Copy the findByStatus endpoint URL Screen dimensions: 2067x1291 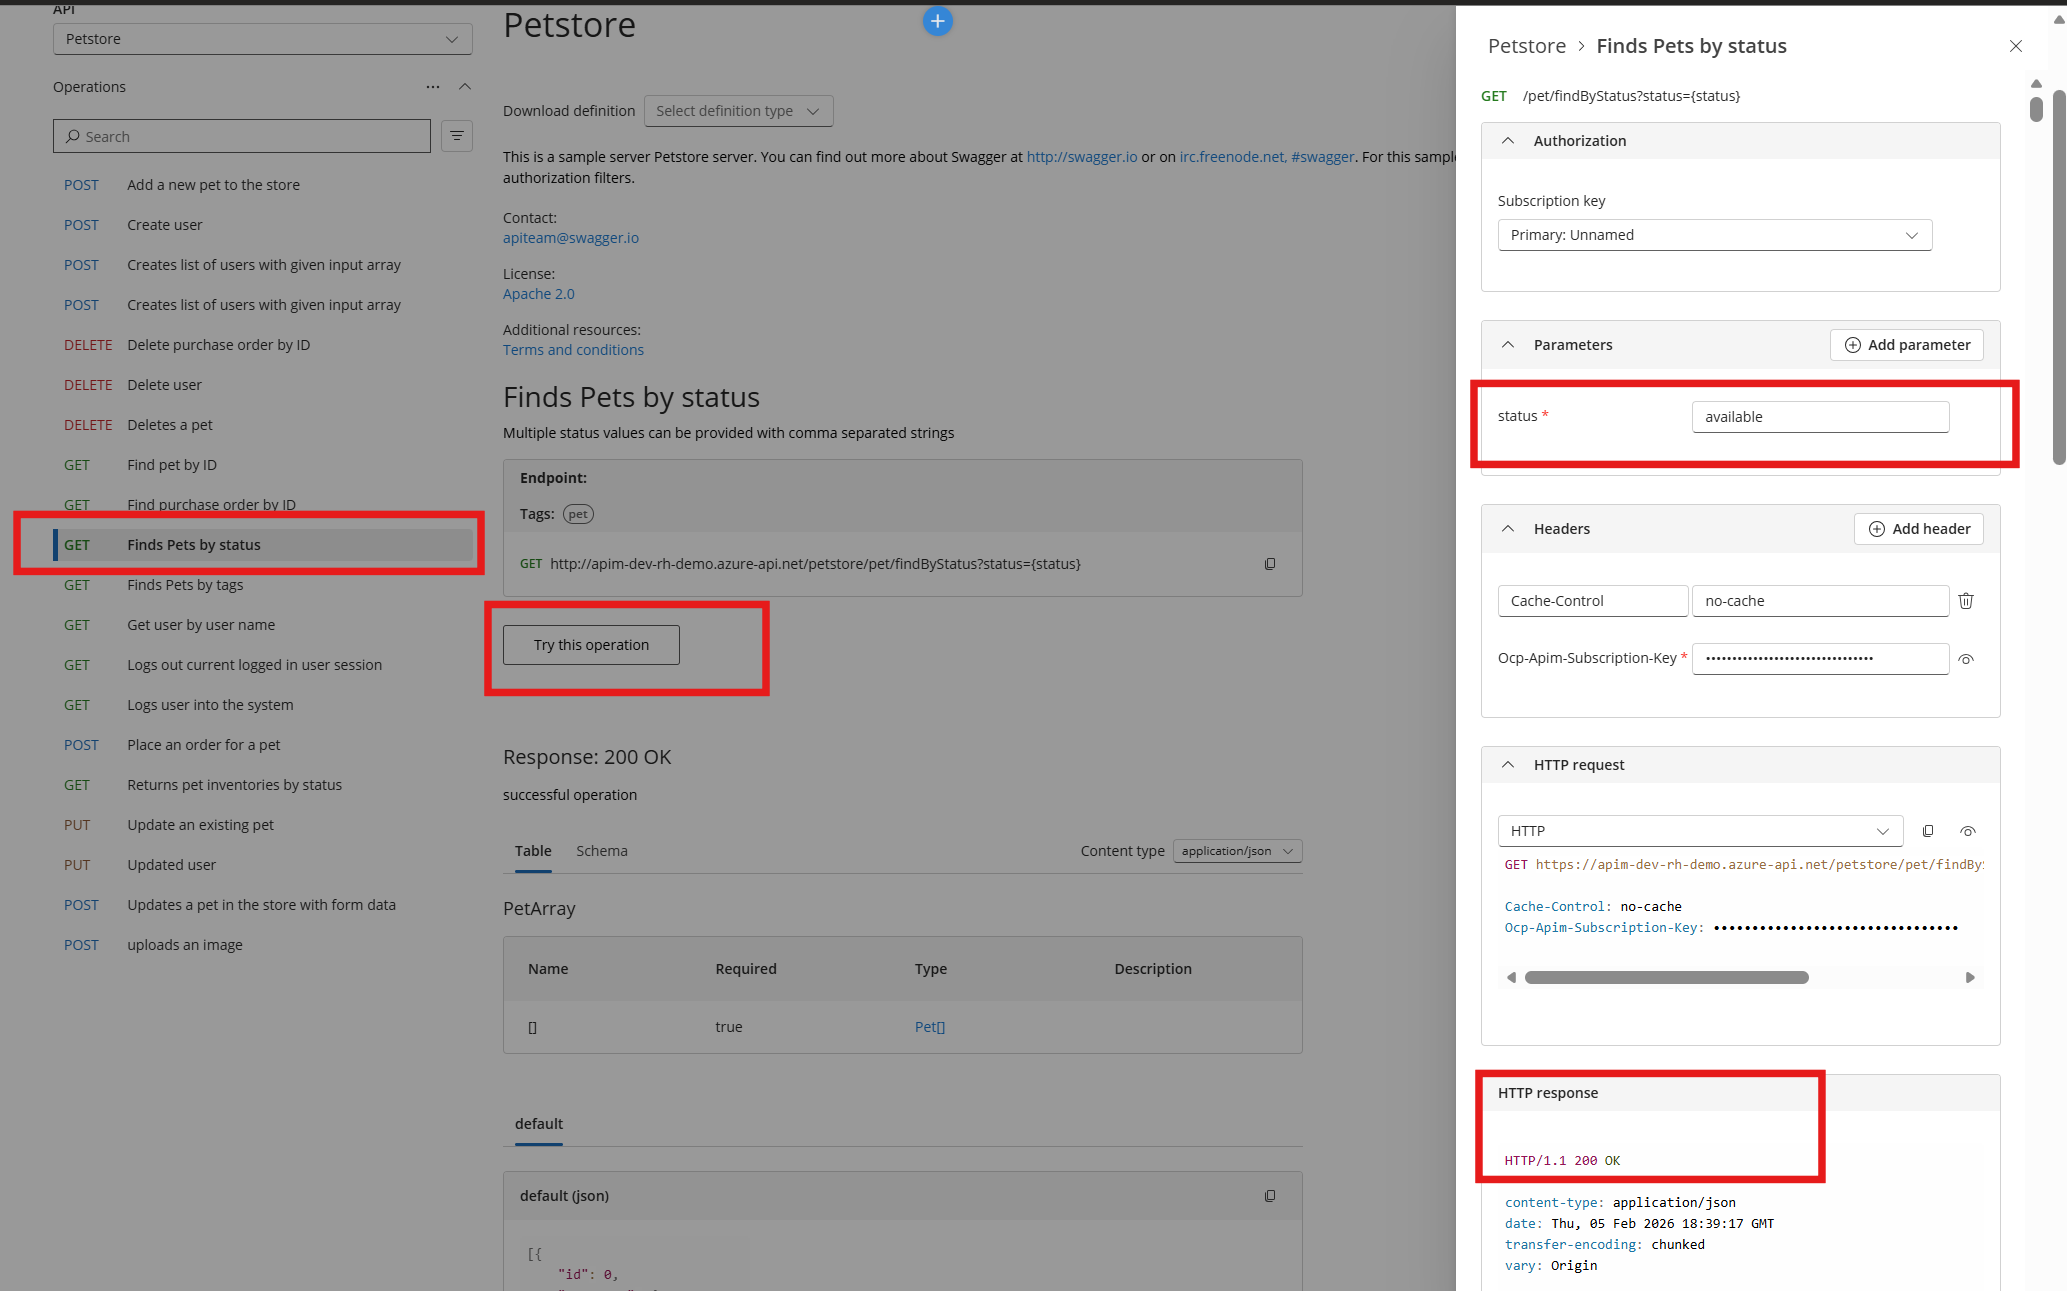(1270, 563)
